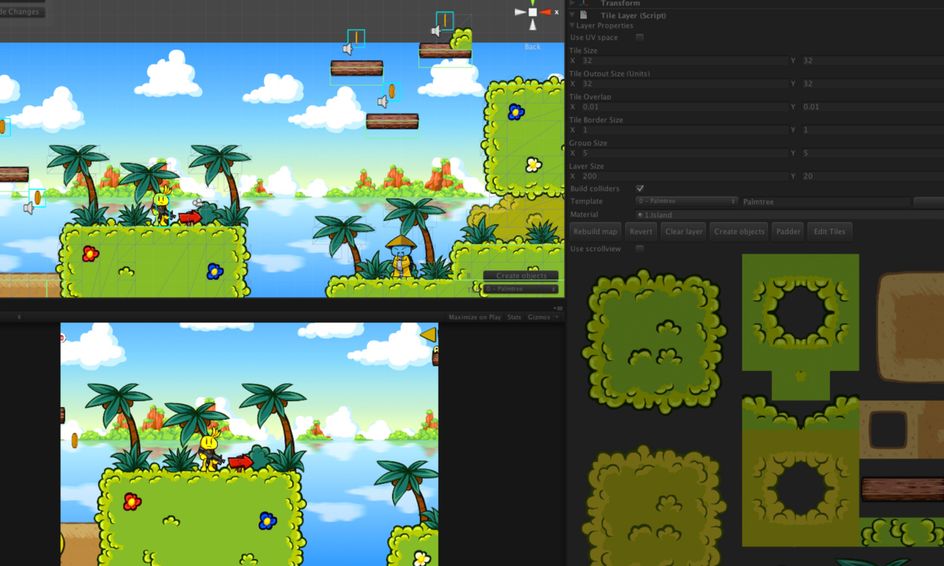Click the Tile Border Size X field

[x=683, y=130]
